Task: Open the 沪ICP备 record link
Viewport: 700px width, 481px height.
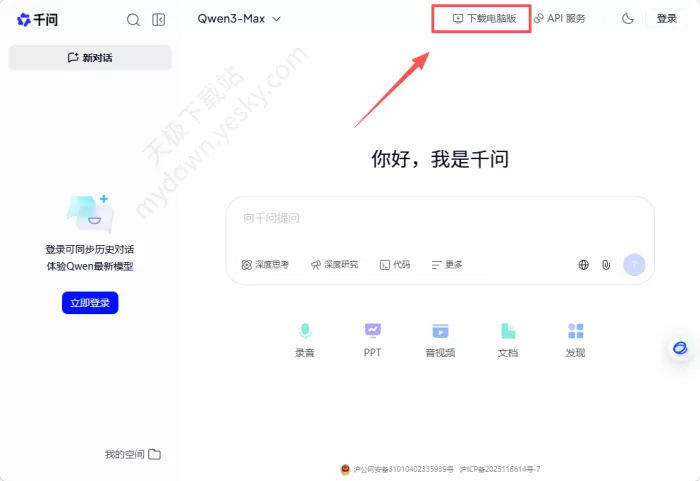Action: 500,469
